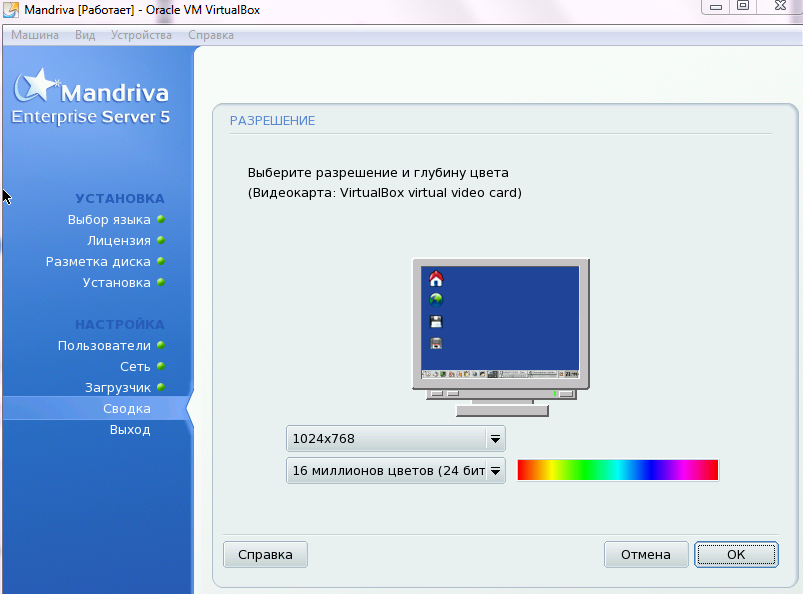Click the Видеокарта: VirtualBox virtual video card text

pos(385,193)
